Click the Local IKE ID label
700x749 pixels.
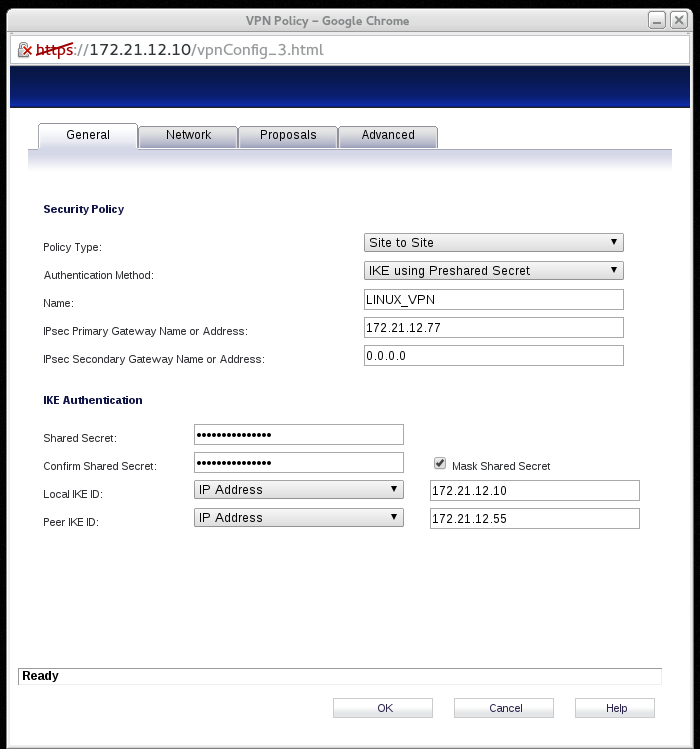point(73,494)
